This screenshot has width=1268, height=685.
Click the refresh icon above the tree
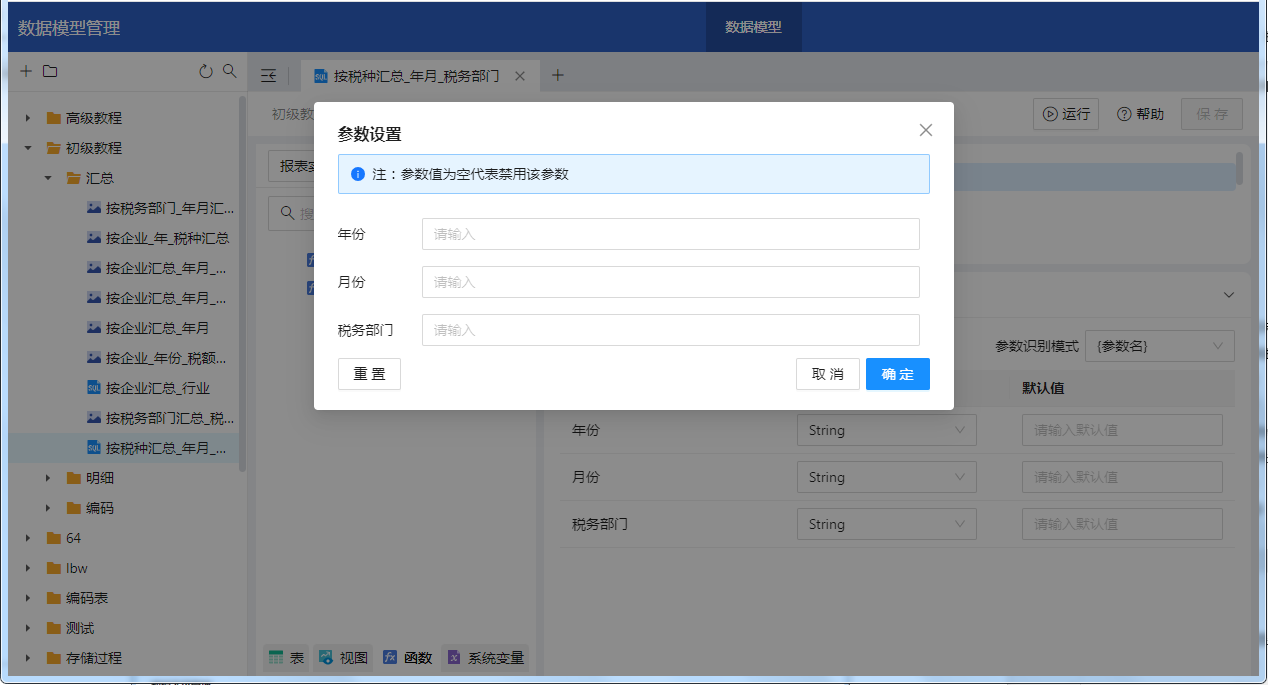206,72
